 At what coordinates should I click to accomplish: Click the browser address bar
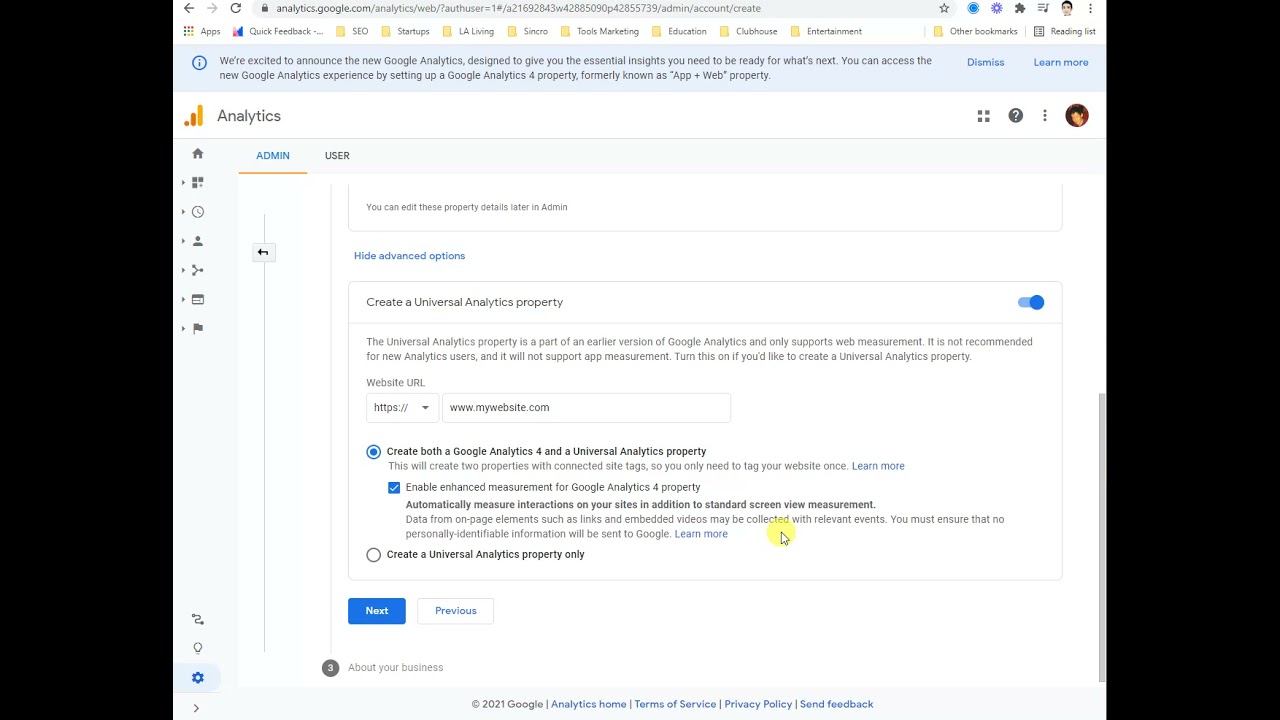pos(595,8)
